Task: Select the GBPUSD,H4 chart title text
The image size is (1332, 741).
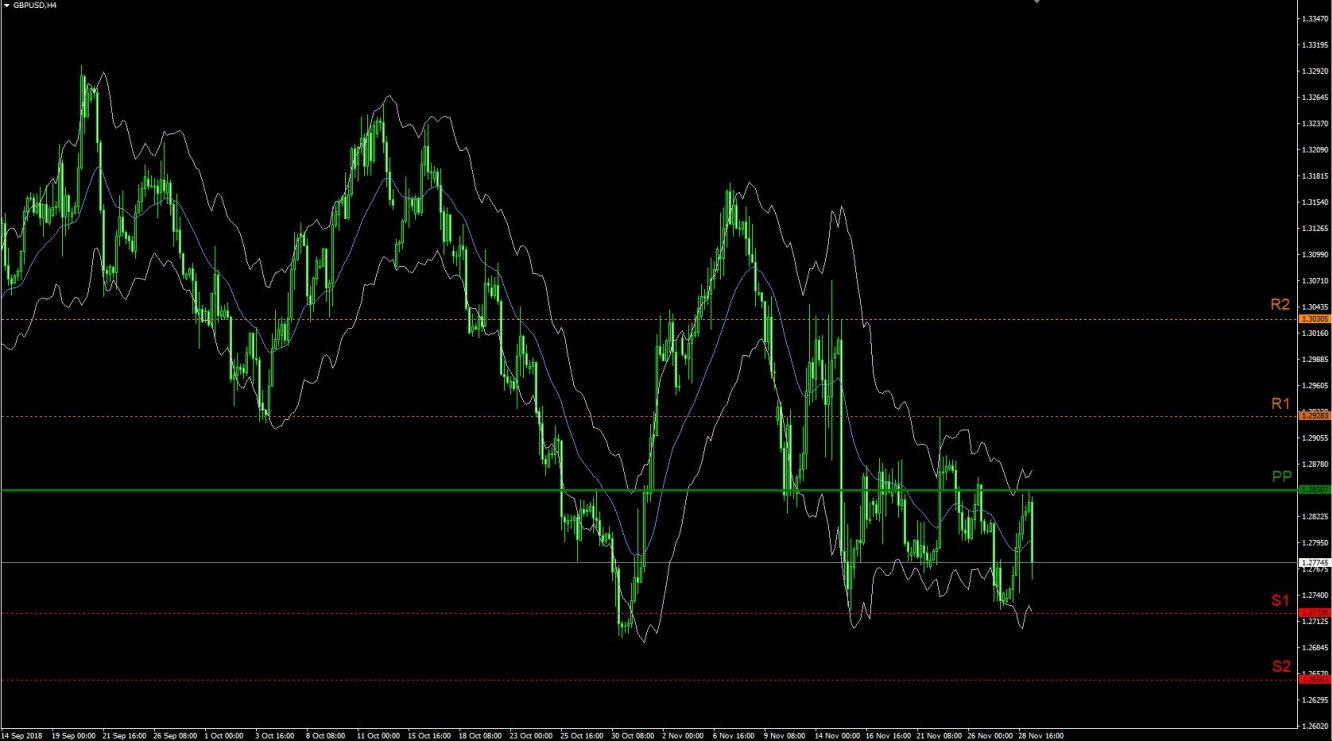Action: coord(35,5)
